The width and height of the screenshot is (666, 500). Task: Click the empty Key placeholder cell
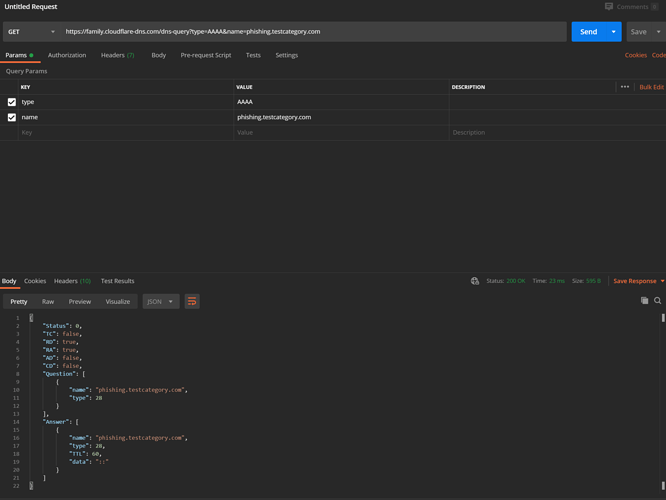(126, 133)
